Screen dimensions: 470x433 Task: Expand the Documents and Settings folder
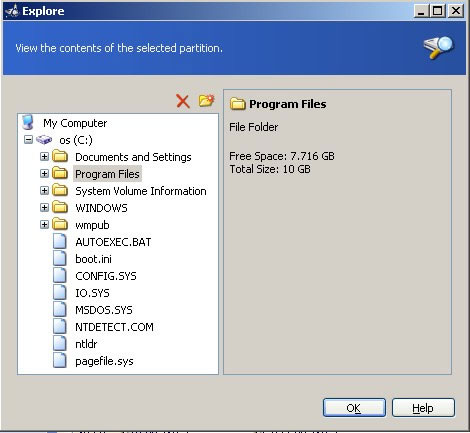click(44, 156)
